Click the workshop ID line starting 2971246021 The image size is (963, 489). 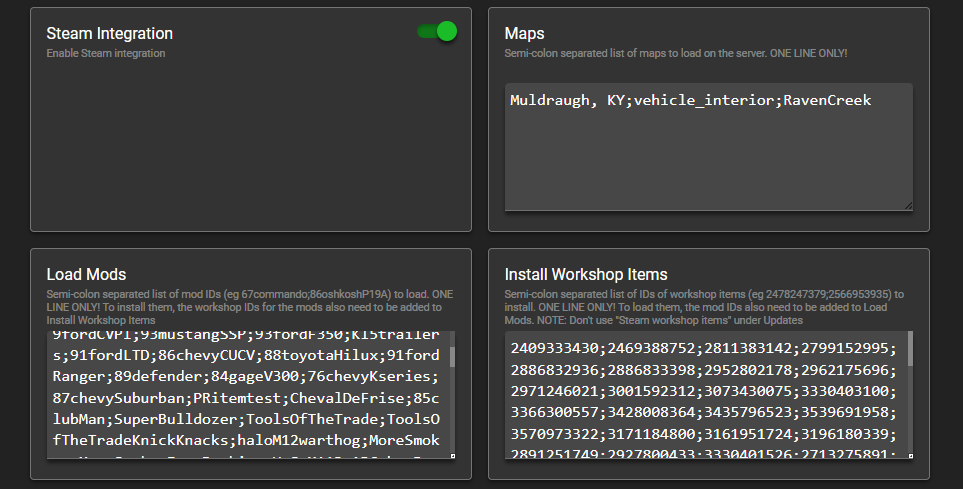pyautogui.click(x=703, y=391)
